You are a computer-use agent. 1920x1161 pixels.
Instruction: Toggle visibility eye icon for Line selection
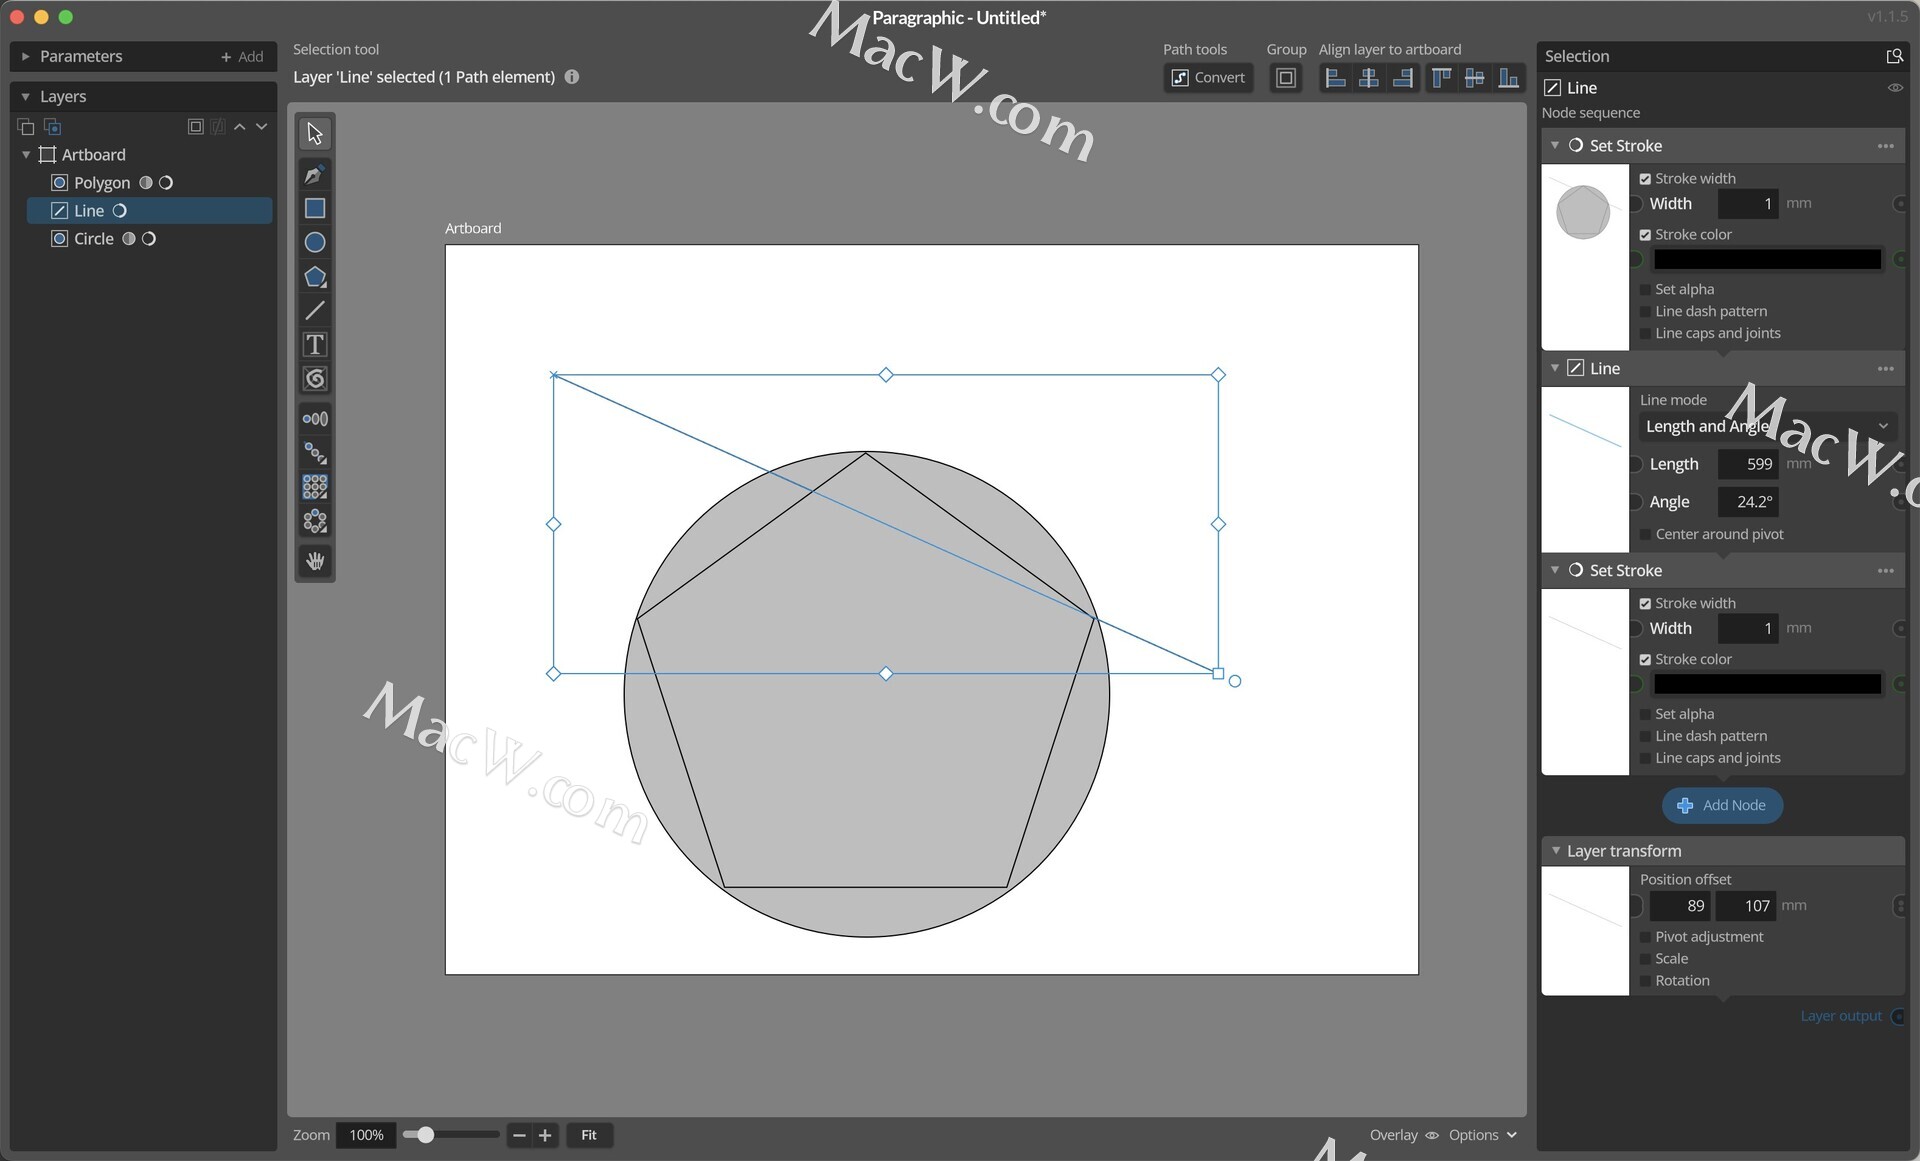click(x=1894, y=88)
